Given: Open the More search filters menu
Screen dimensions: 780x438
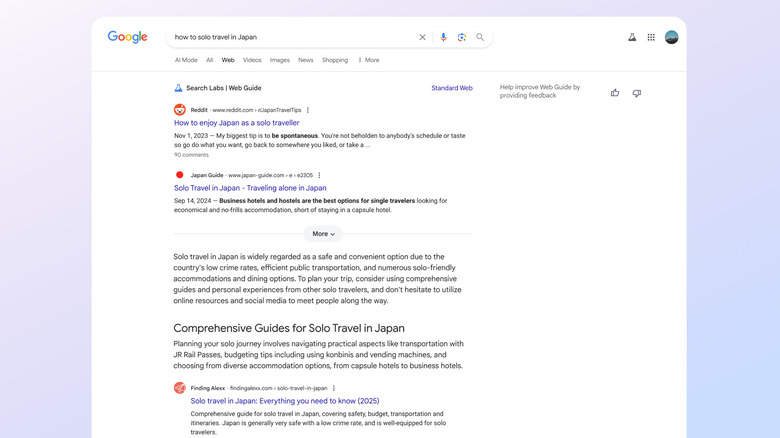Looking at the screenshot, I should (x=369, y=60).
